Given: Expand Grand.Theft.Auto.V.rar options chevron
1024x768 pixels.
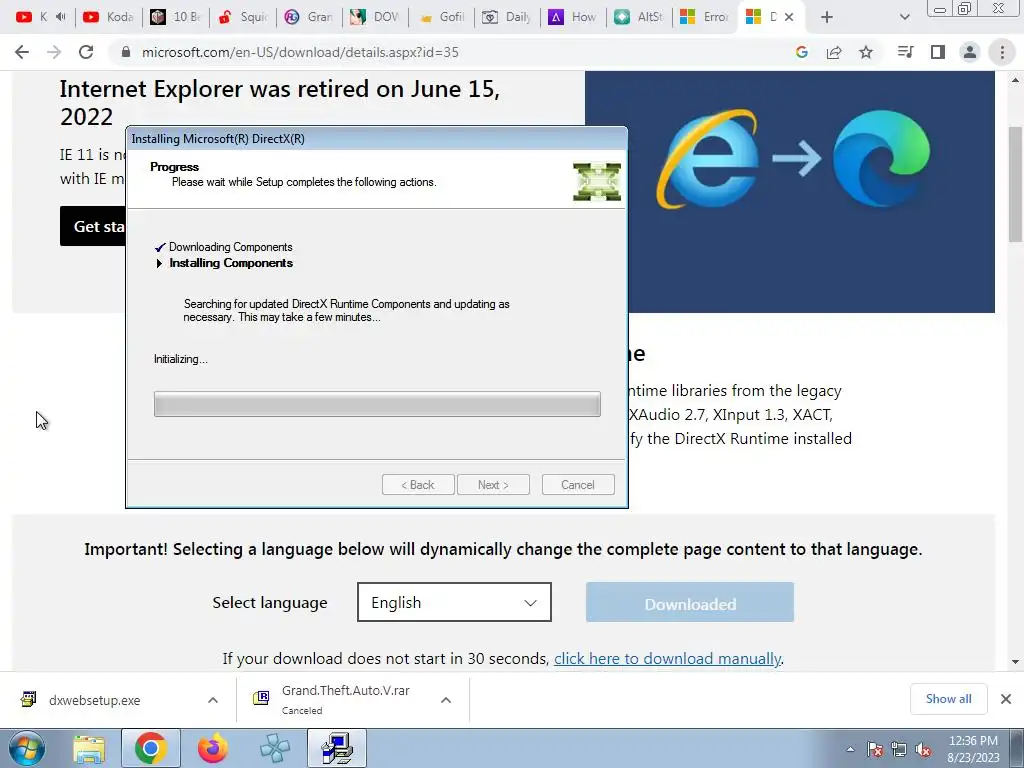Looking at the screenshot, I should [x=445, y=700].
